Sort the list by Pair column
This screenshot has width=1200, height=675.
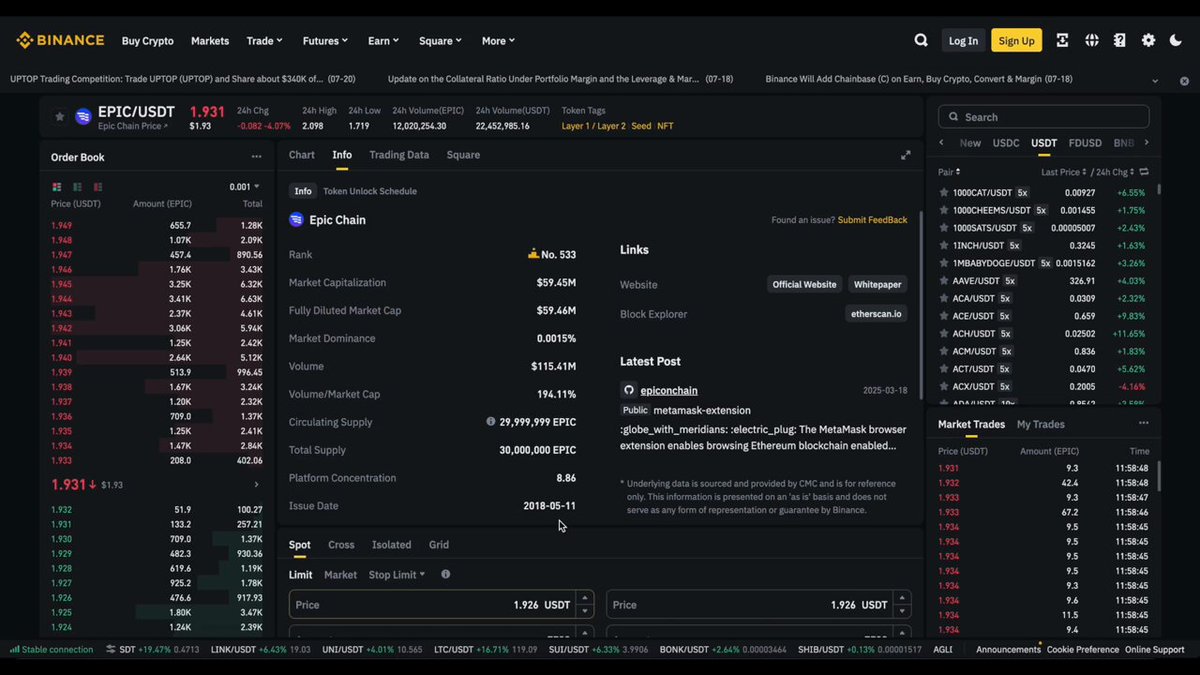point(948,172)
